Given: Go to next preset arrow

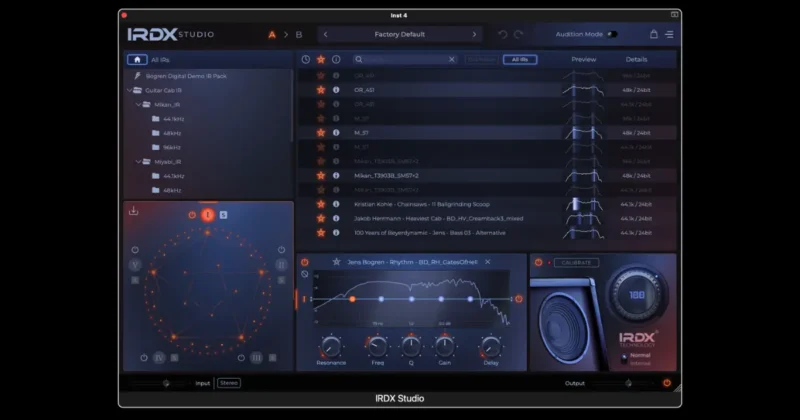Looking at the screenshot, I should click(474, 34).
